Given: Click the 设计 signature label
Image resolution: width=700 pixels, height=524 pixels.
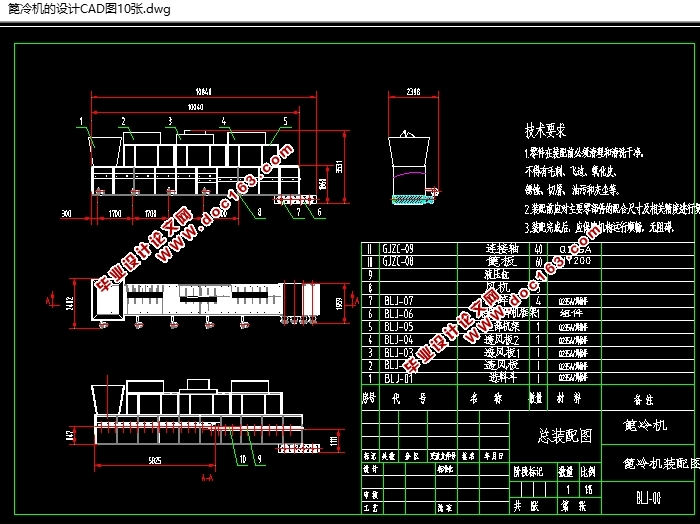Looking at the screenshot, I should pyautogui.click(x=371, y=469).
